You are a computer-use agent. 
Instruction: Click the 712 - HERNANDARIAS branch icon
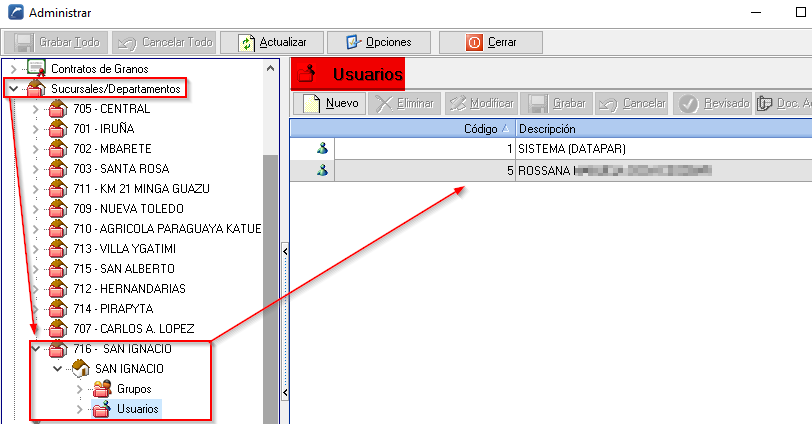[58, 289]
